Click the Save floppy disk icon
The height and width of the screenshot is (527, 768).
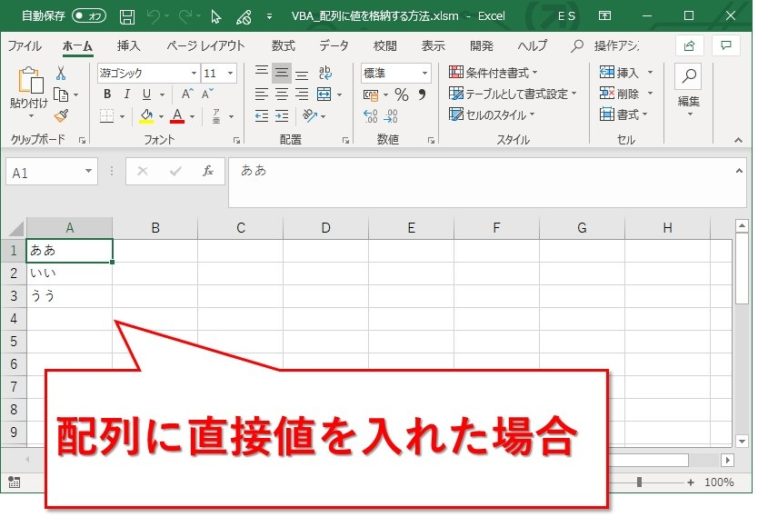click(x=126, y=17)
